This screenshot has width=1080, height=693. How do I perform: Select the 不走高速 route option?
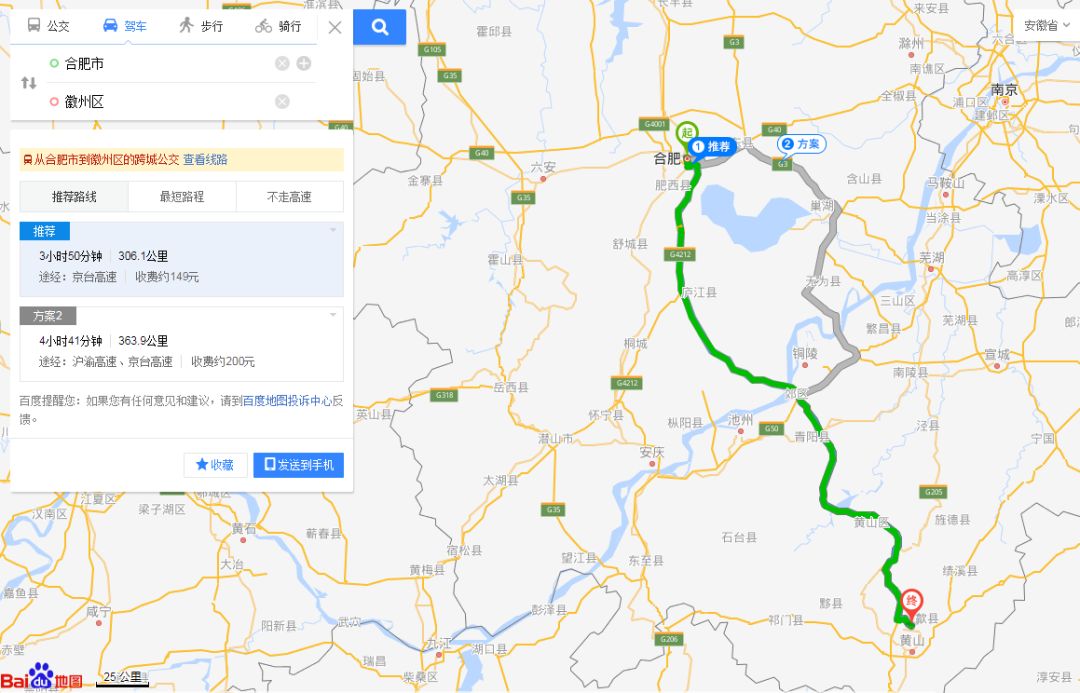point(289,196)
